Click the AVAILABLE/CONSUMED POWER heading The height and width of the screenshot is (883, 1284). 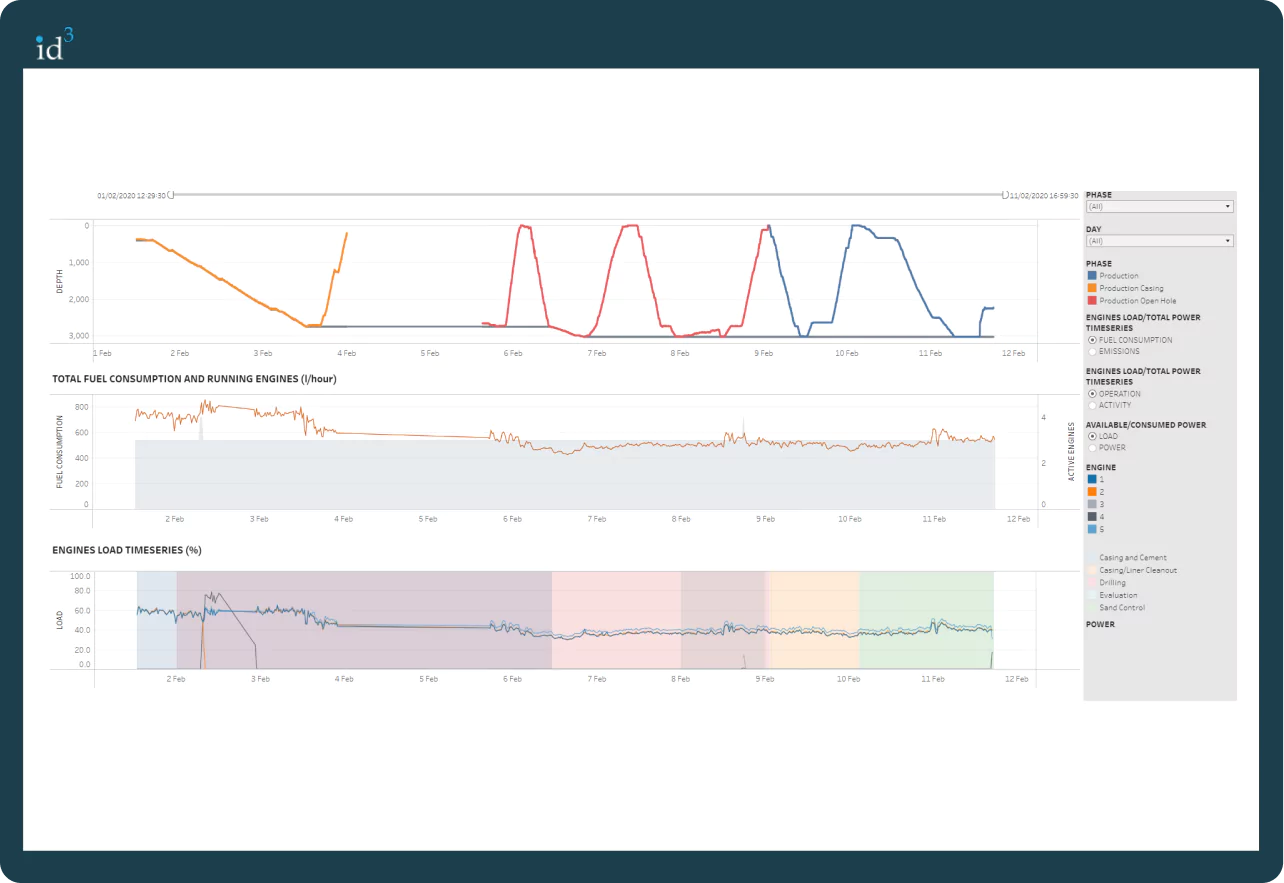pyautogui.click(x=1146, y=425)
